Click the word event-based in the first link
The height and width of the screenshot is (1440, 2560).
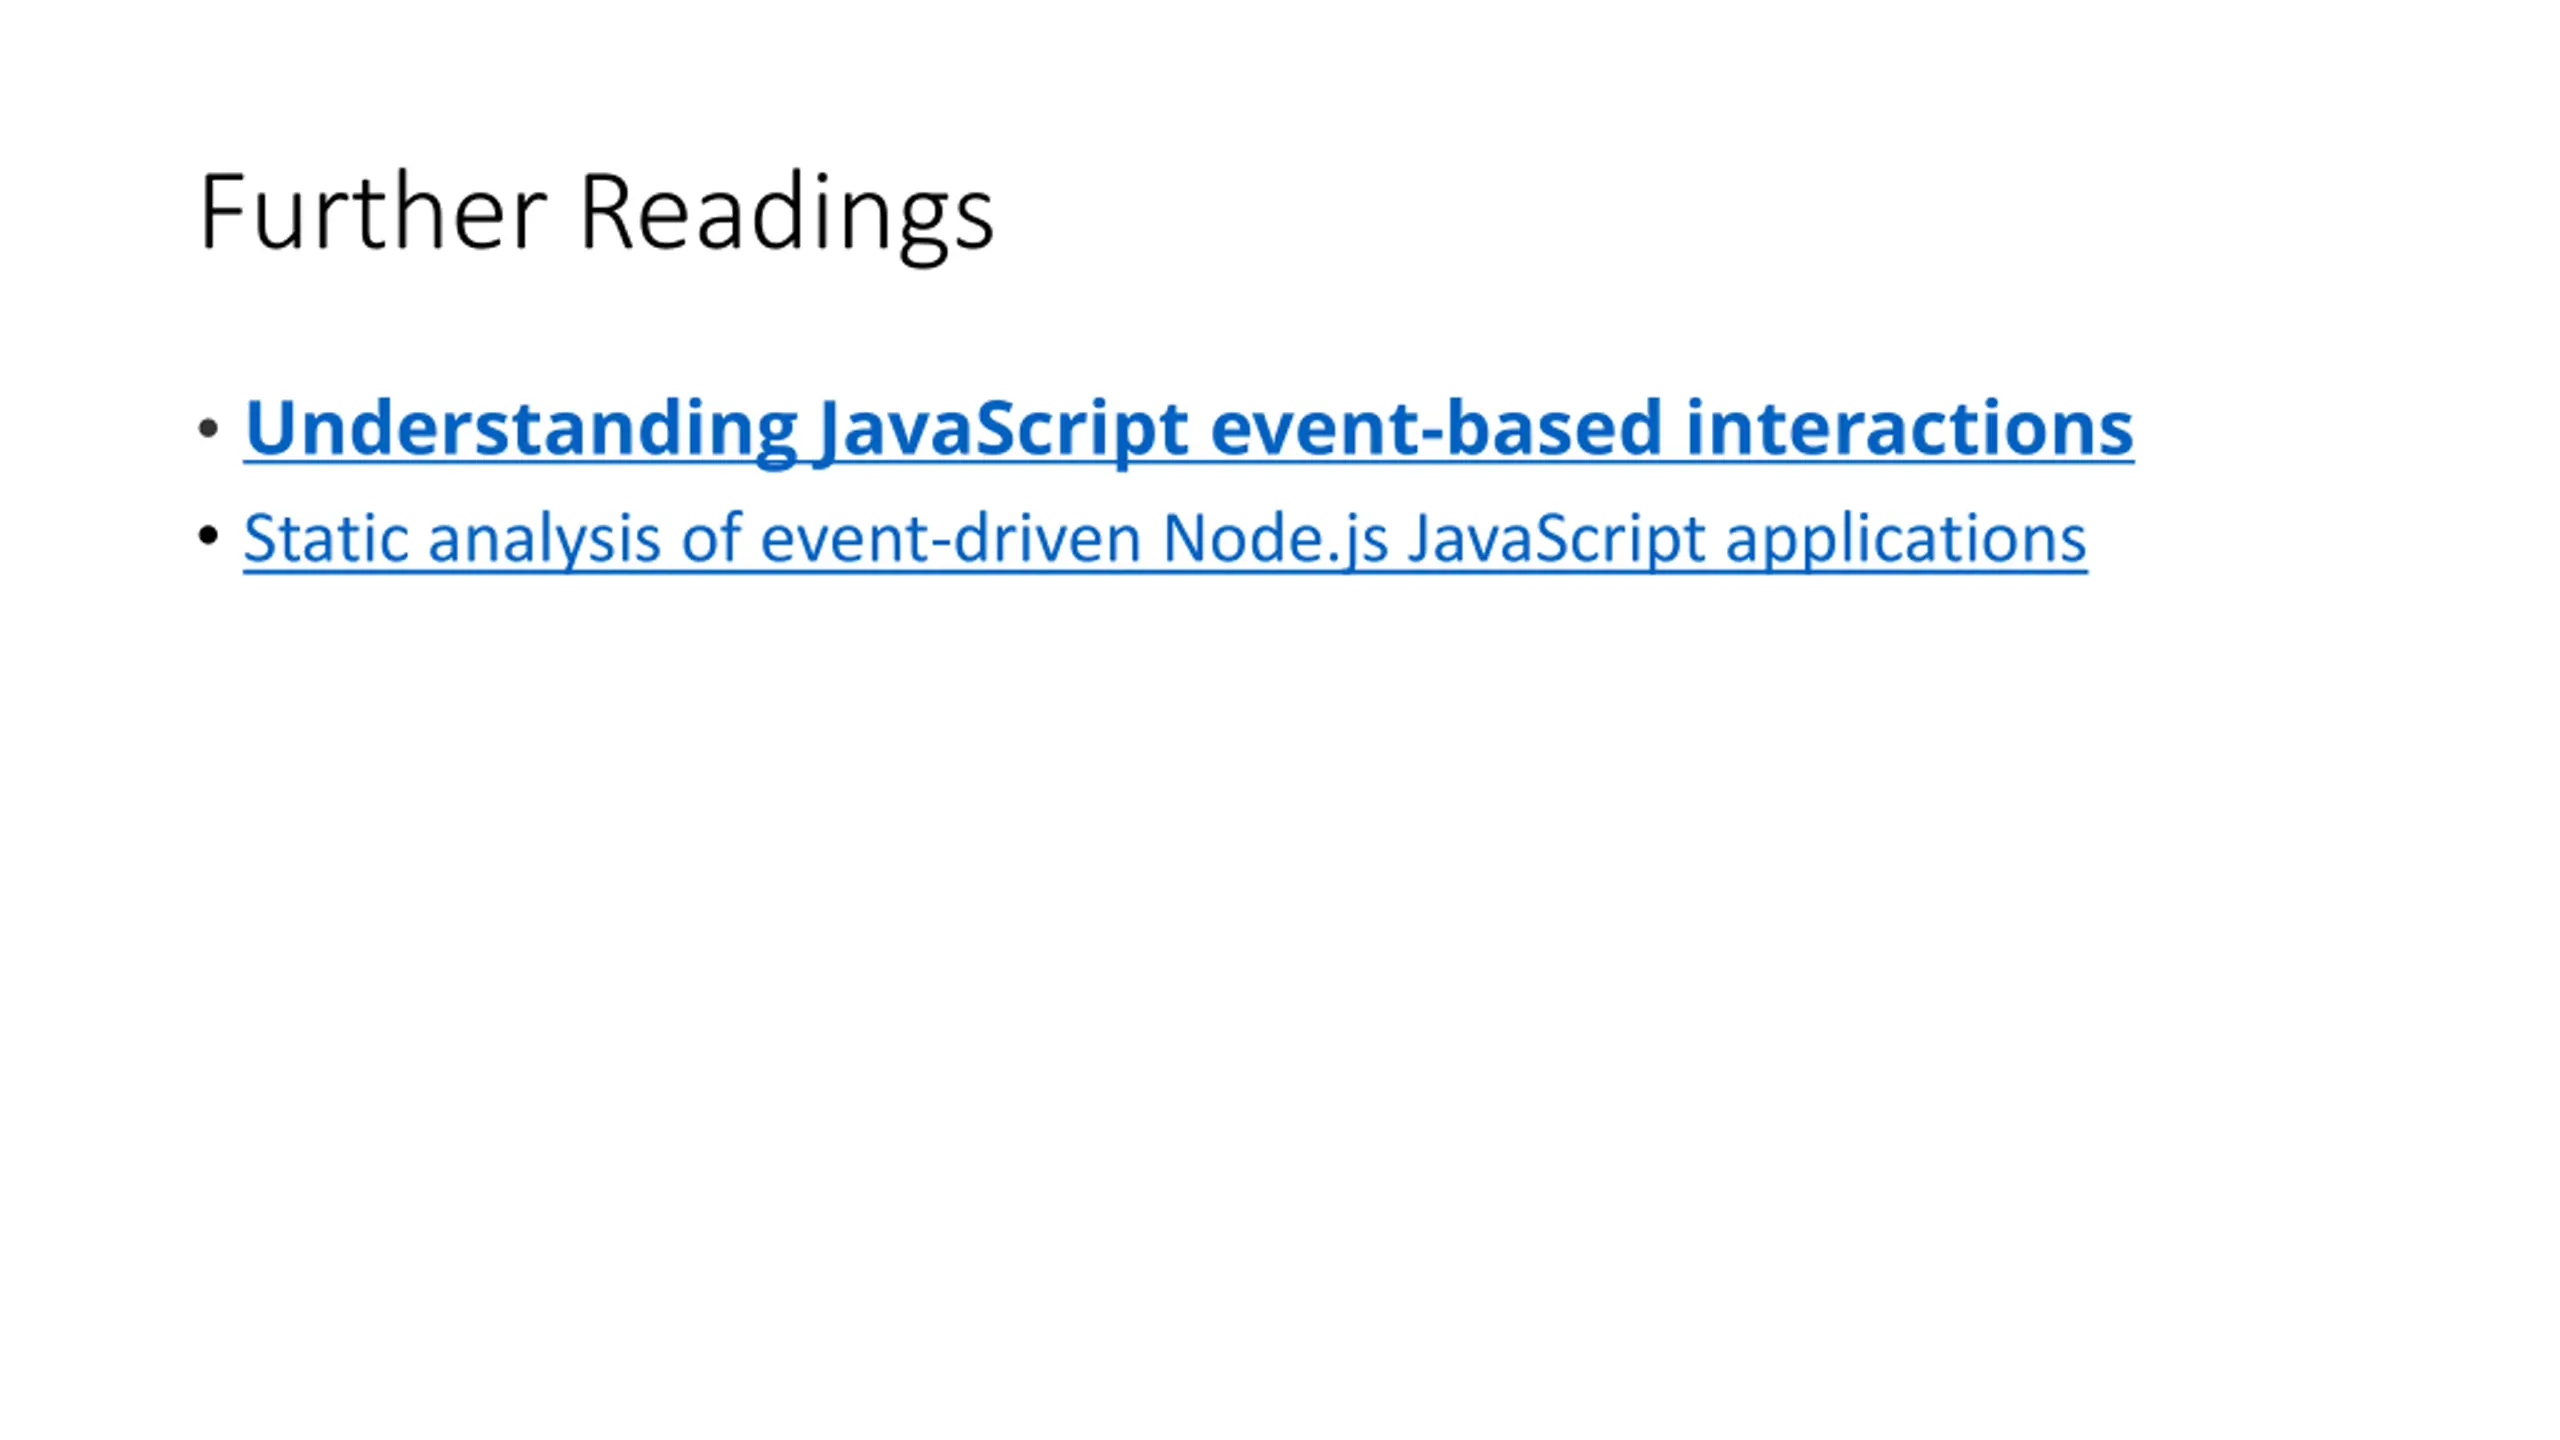point(1436,428)
